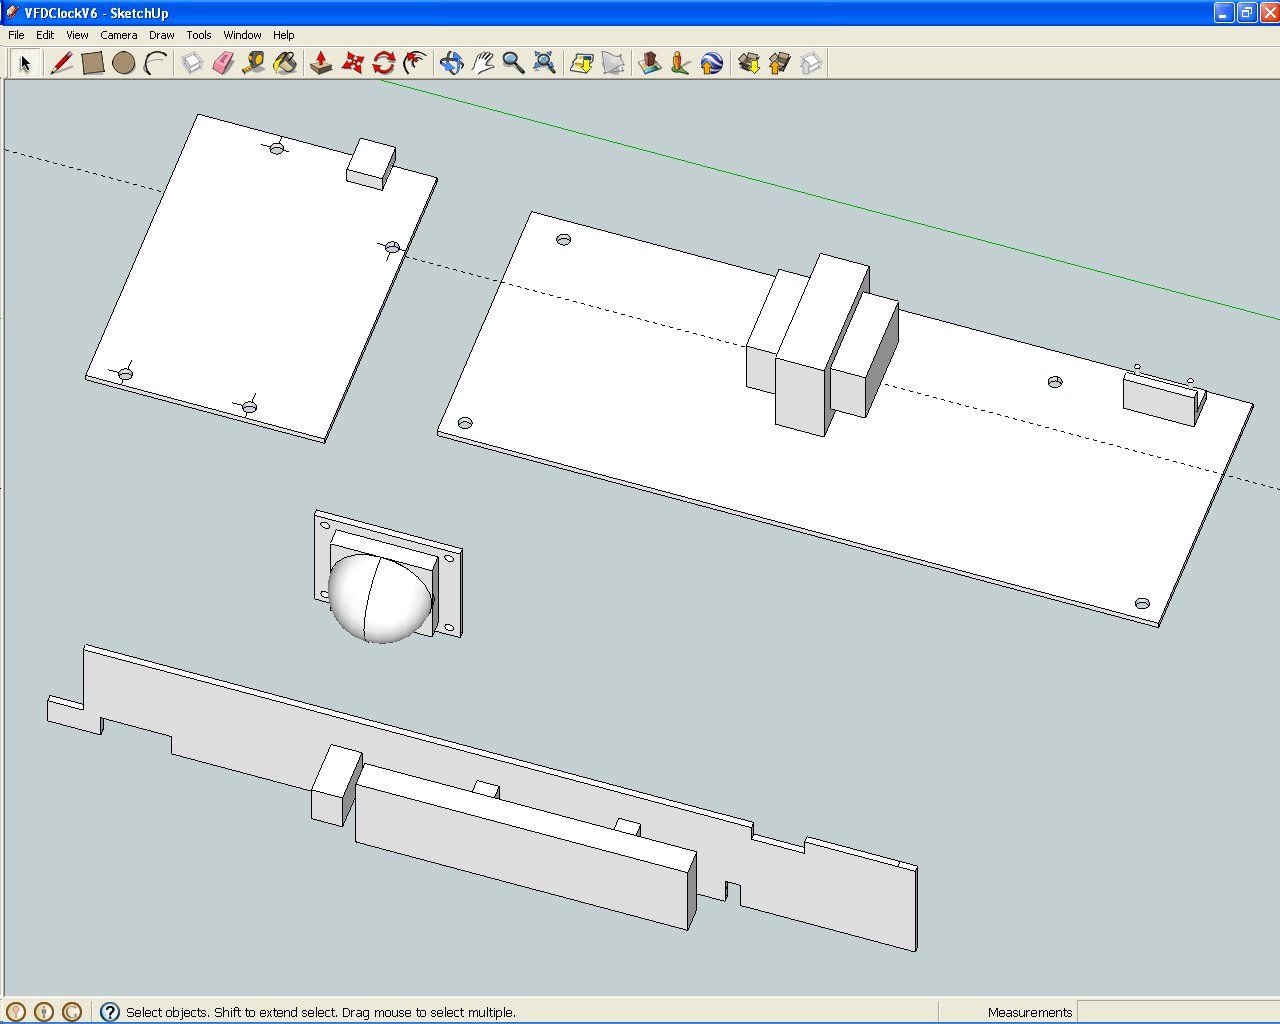This screenshot has height=1024, width=1280.
Task: Click the status bar Select objects hint
Action: click(321, 1012)
